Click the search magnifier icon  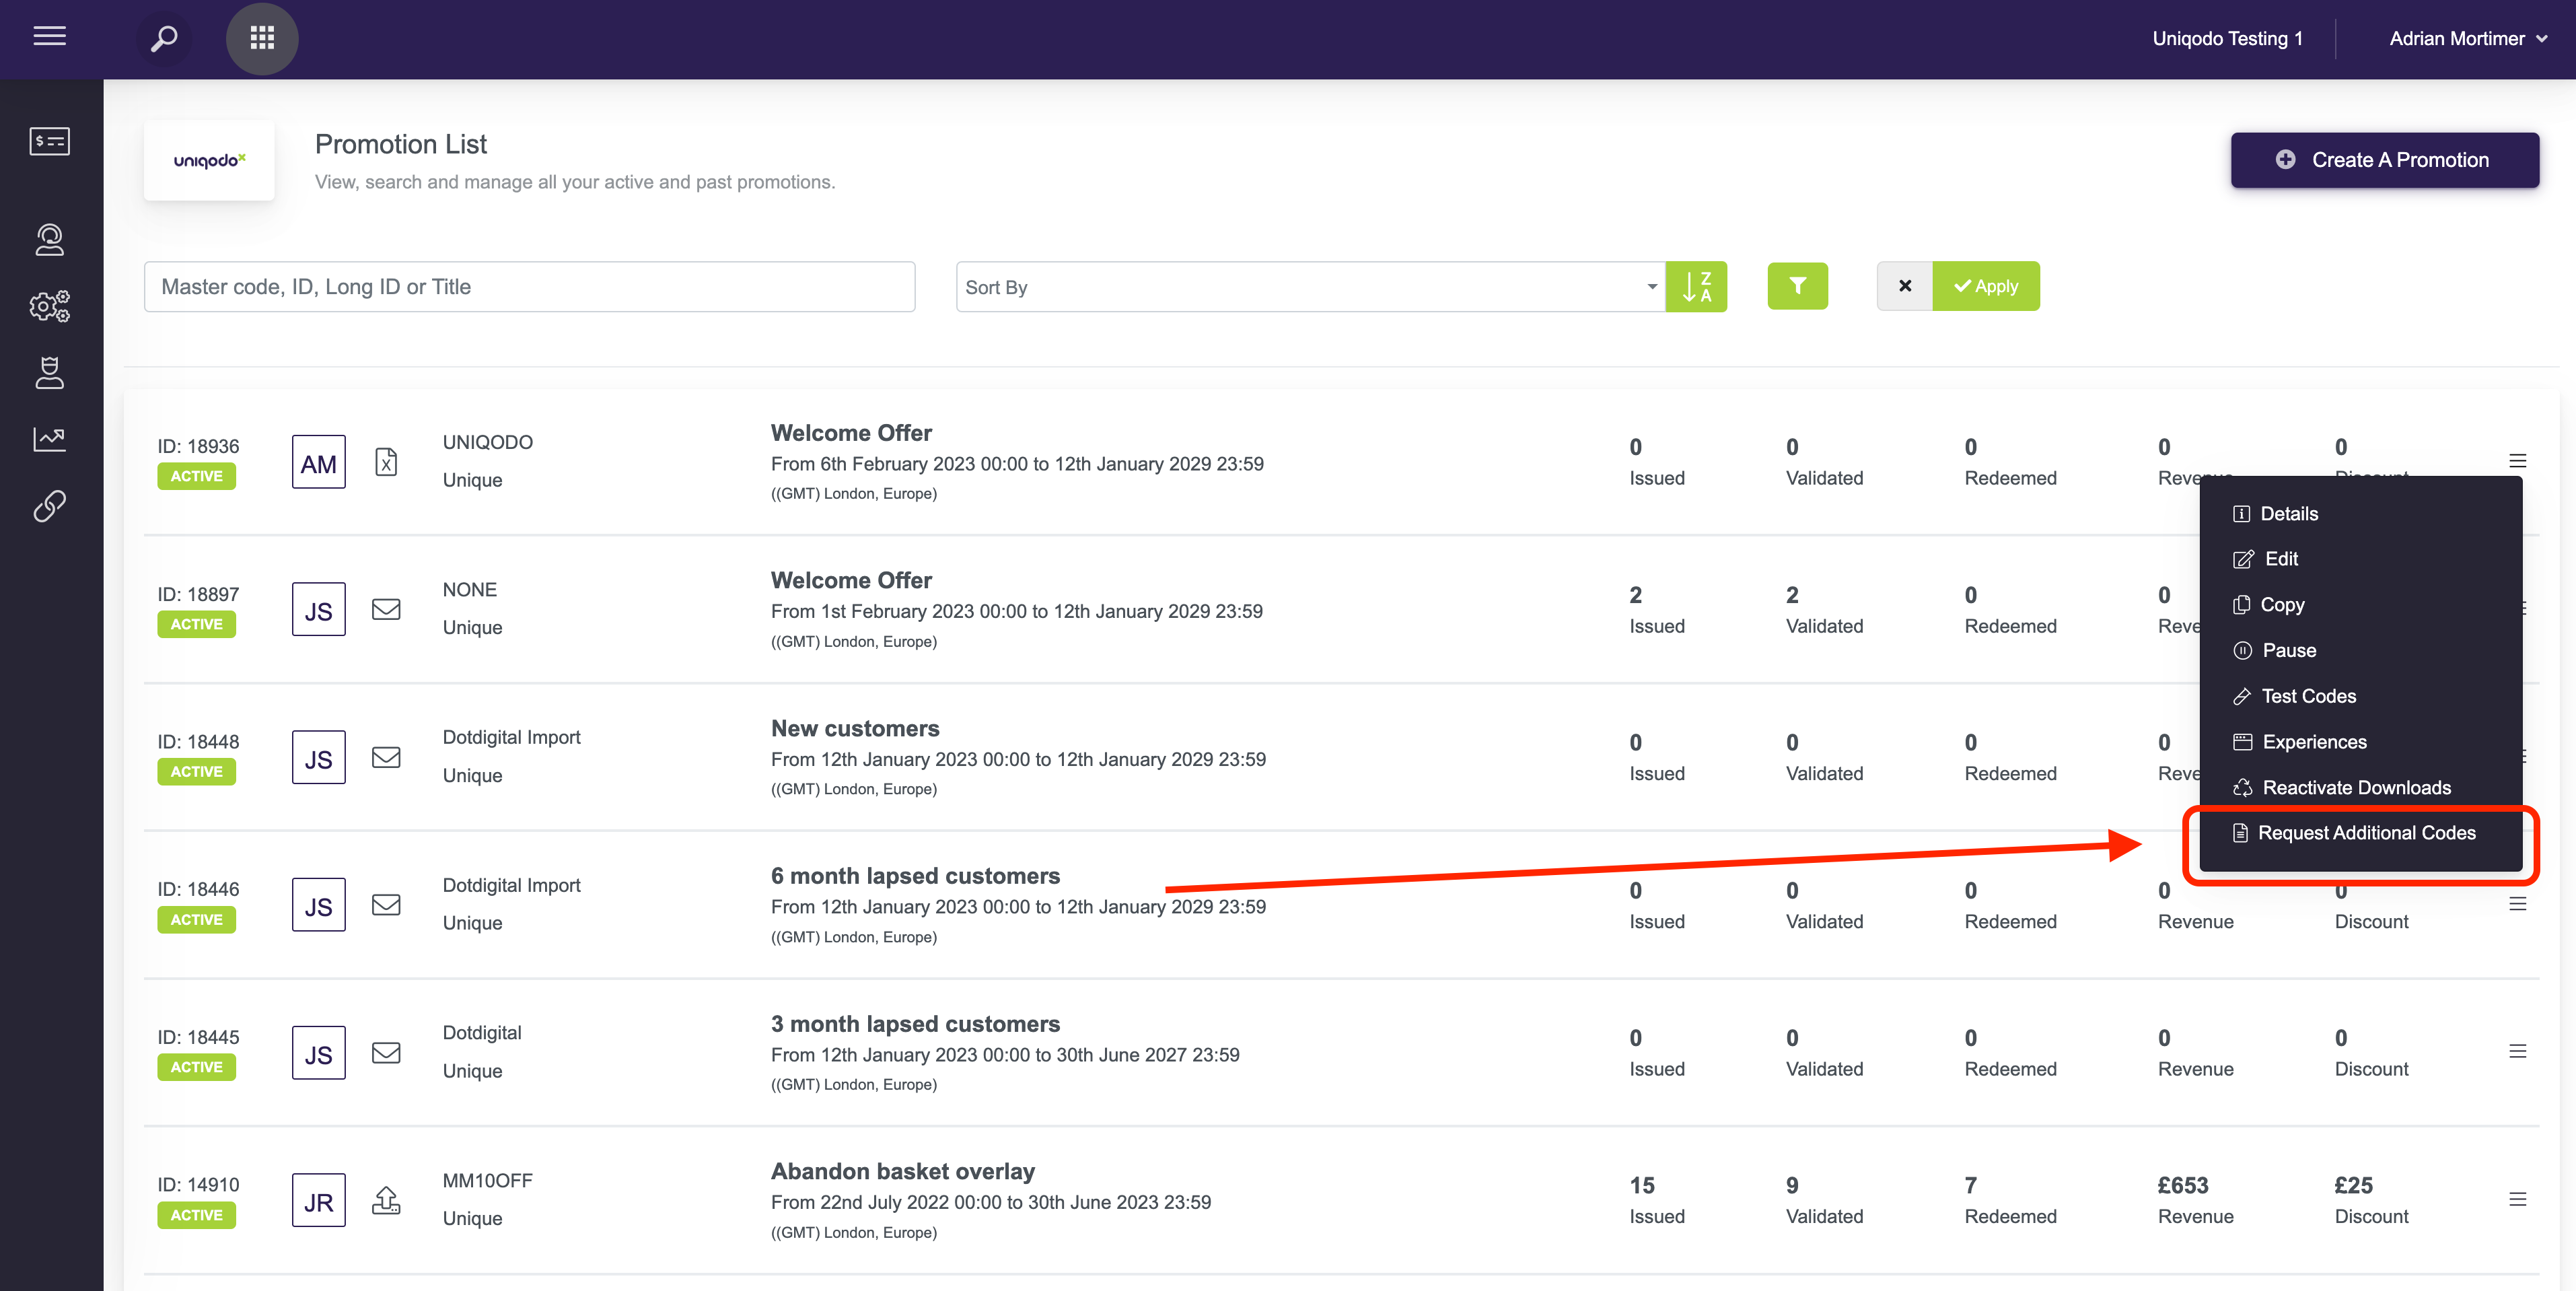point(164,39)
